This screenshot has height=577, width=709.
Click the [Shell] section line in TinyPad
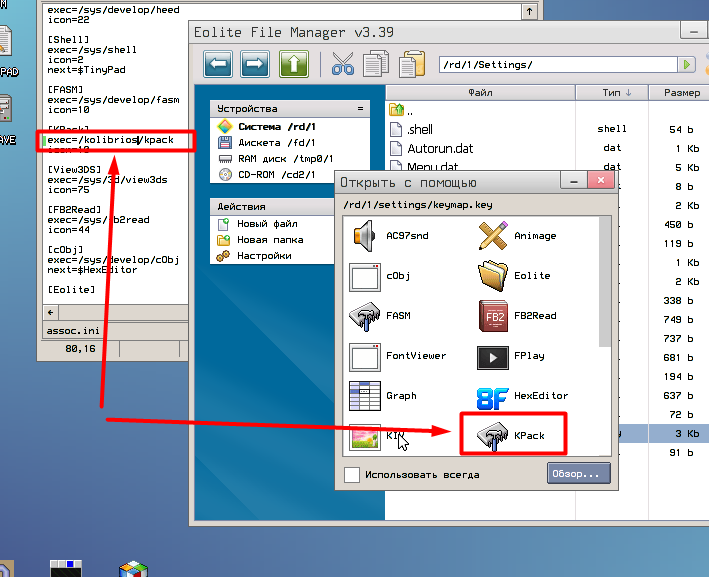point(68,40)
